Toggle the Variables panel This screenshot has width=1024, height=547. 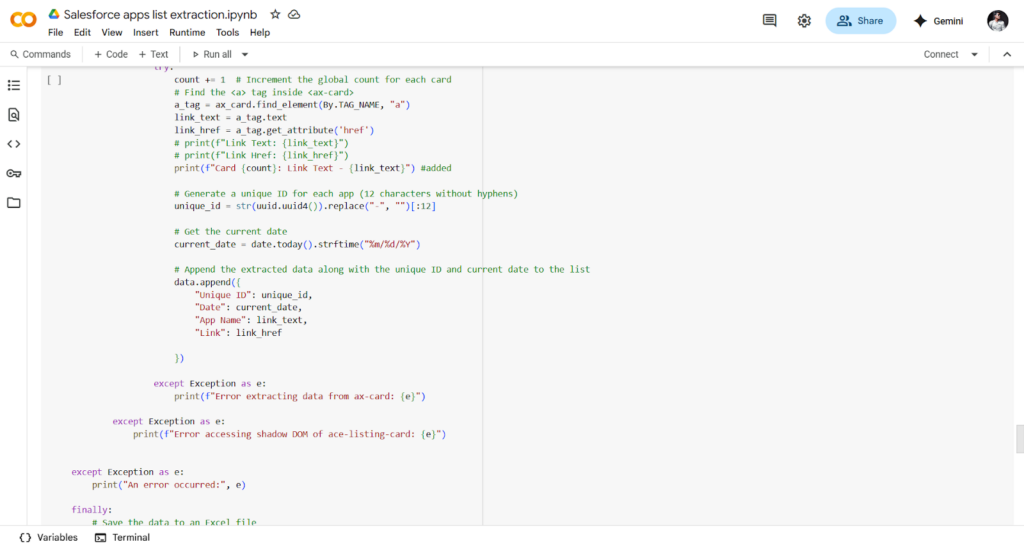[x=48, y=537]
